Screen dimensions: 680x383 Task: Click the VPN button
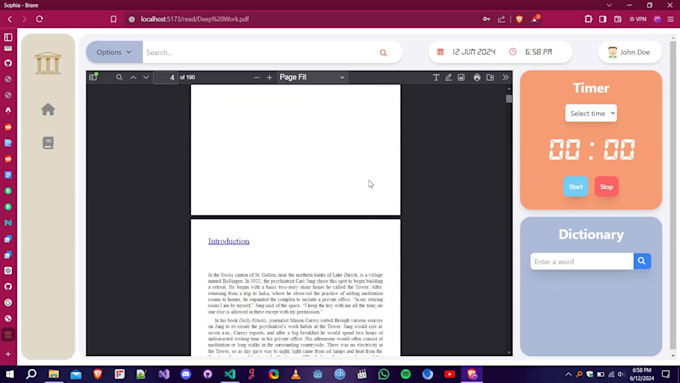(638, 19)
